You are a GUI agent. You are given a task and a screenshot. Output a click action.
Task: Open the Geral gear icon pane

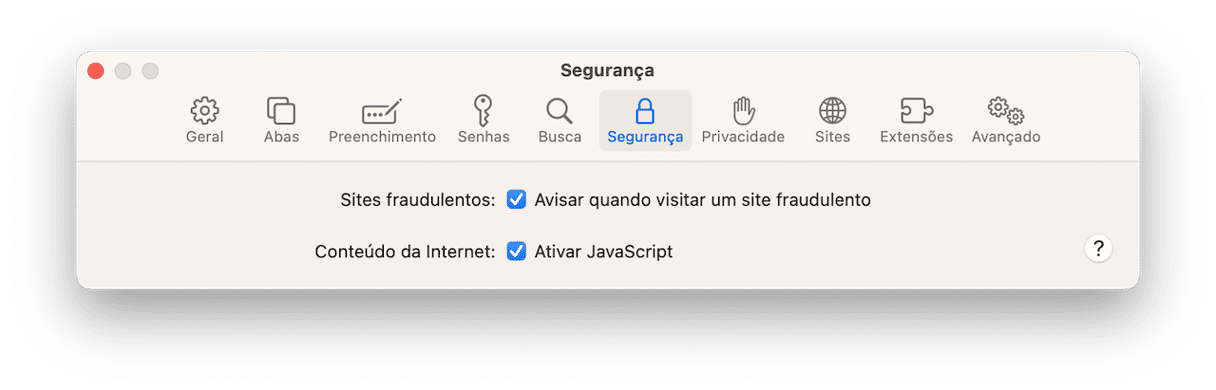click(x=204, y=110)
